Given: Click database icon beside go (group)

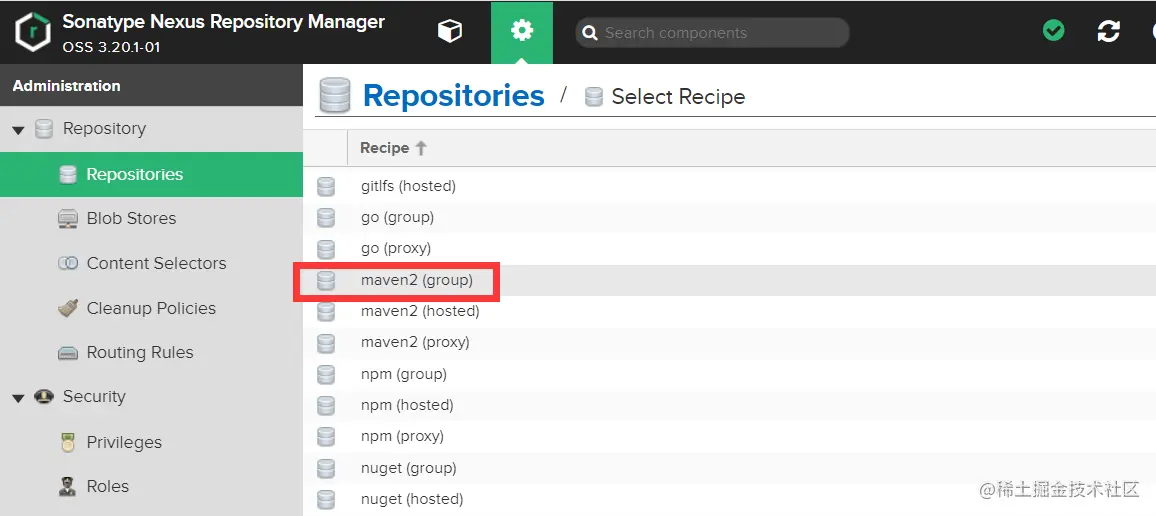Looking at the screenshot, I should point(326,218).
